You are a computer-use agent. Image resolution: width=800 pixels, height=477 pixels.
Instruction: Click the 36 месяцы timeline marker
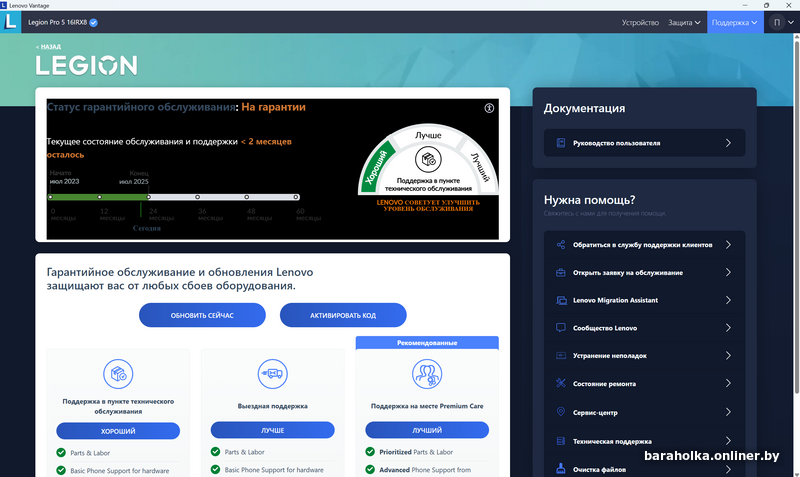[x=197, y=197]
